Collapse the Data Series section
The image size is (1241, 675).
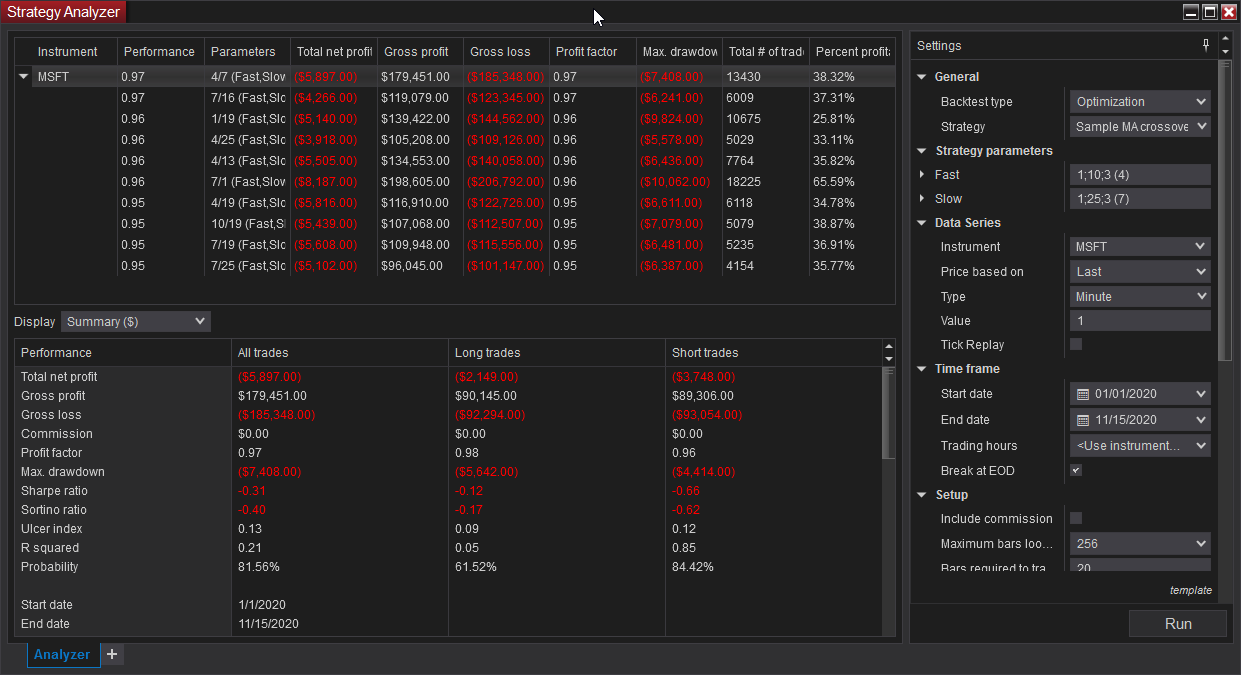click(922, 223)
